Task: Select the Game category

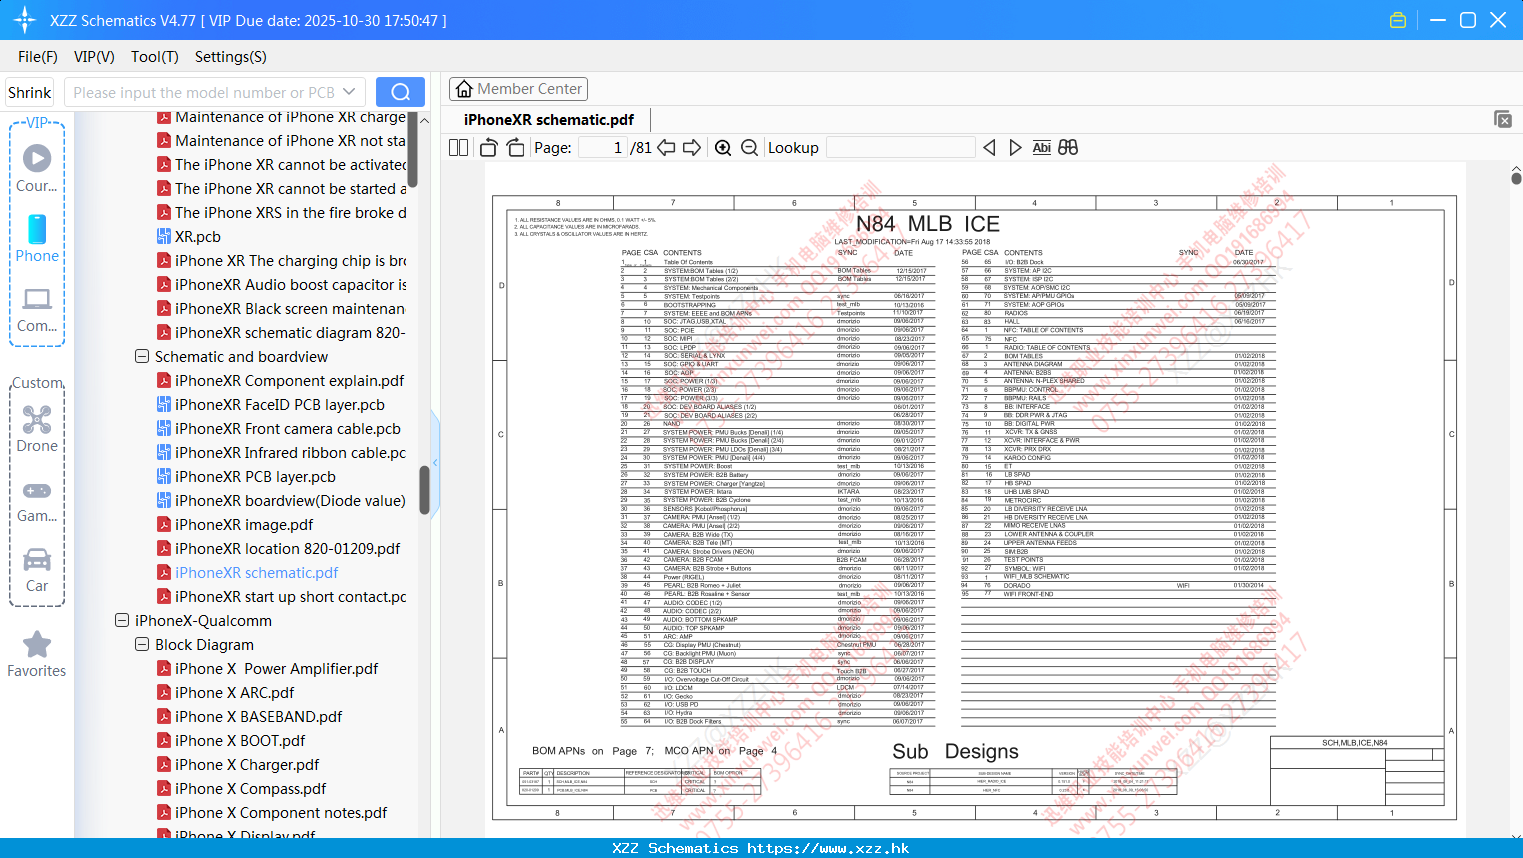Action: pos(37,500)
